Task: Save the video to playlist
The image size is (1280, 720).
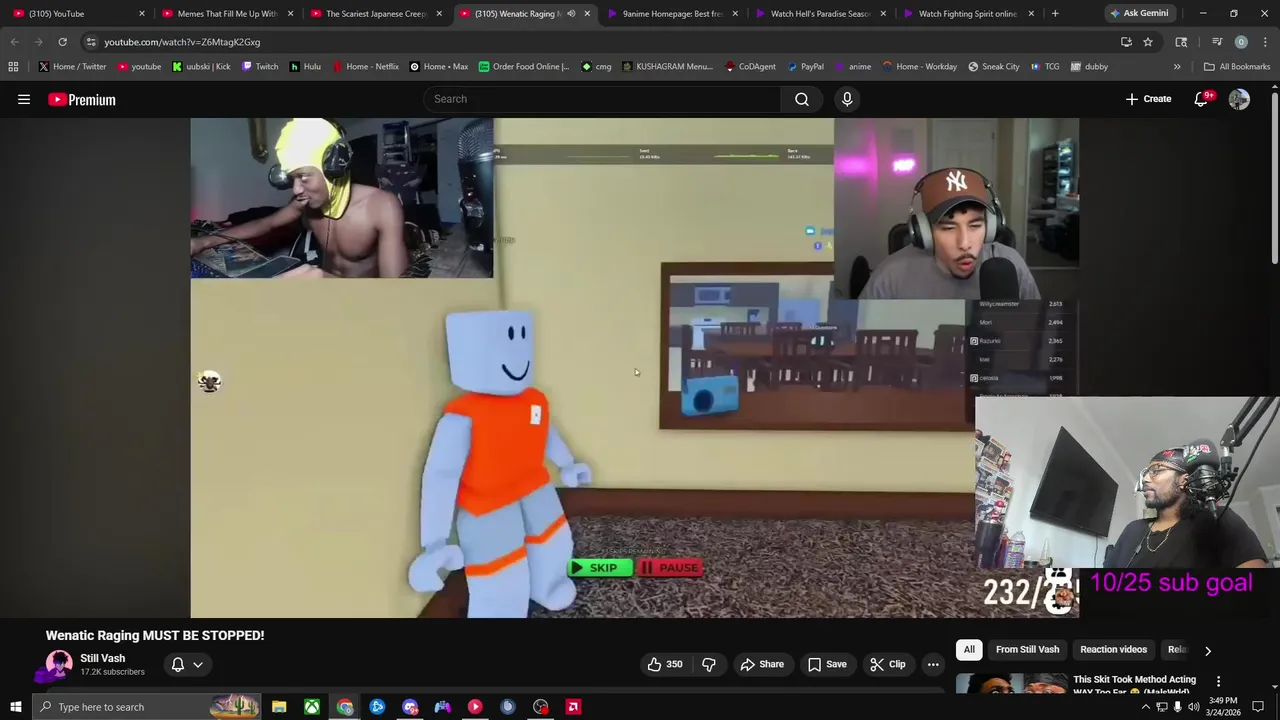Action: 827,664
